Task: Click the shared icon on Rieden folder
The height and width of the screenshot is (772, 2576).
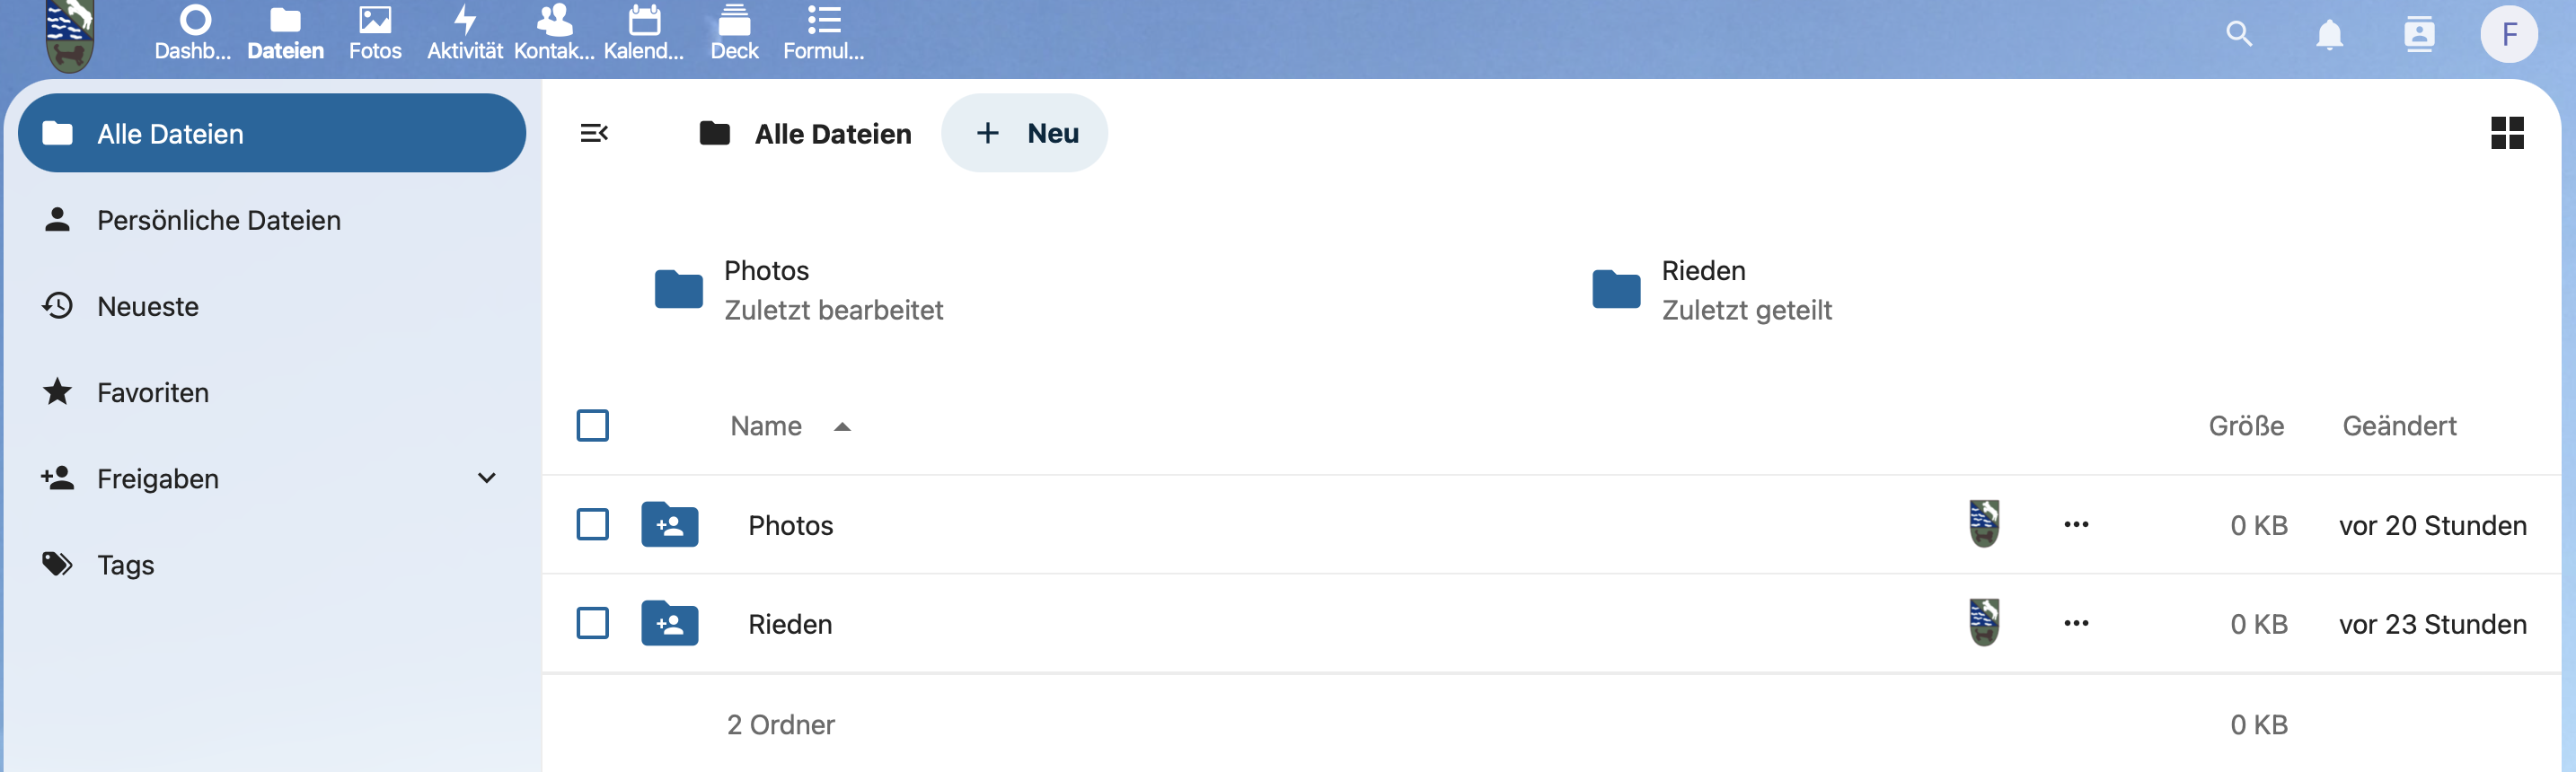Action: coord(1984,623)
